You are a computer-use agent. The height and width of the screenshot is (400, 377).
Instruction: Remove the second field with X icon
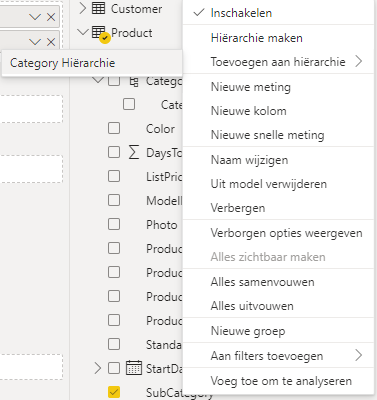[x=51, y=42]
